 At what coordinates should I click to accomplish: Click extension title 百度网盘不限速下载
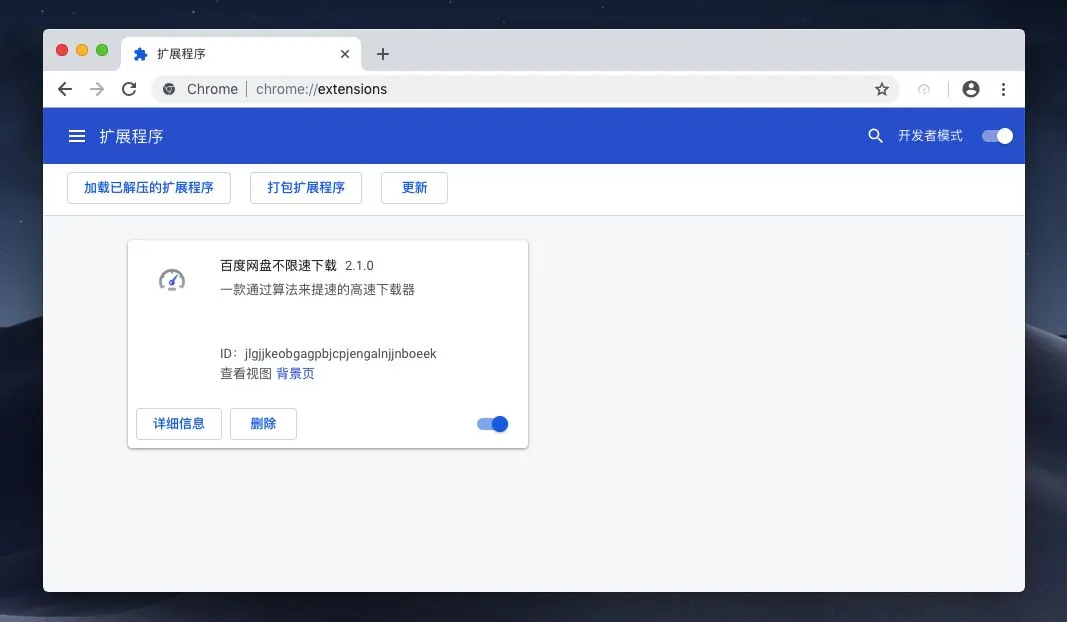coord(278,265)
